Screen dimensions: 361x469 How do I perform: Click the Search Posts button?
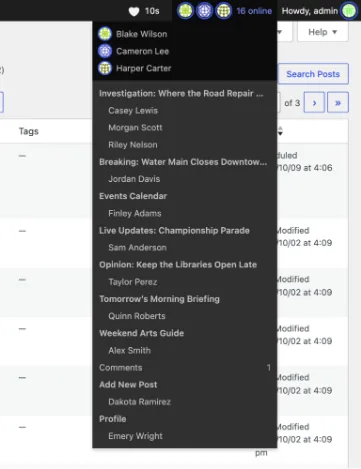click(x=313, y=74)
